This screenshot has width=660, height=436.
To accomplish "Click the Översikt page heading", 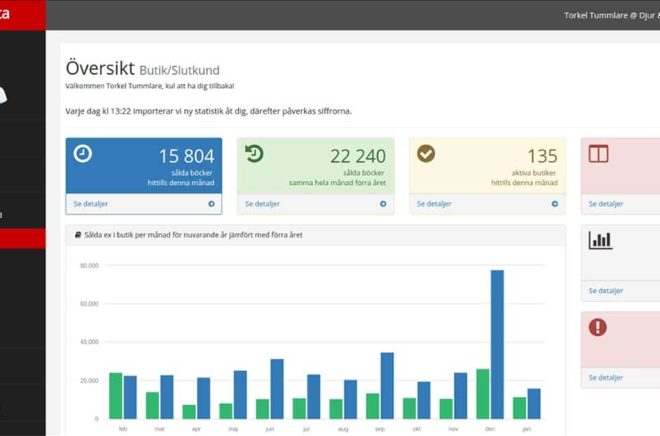I will 100,68.
